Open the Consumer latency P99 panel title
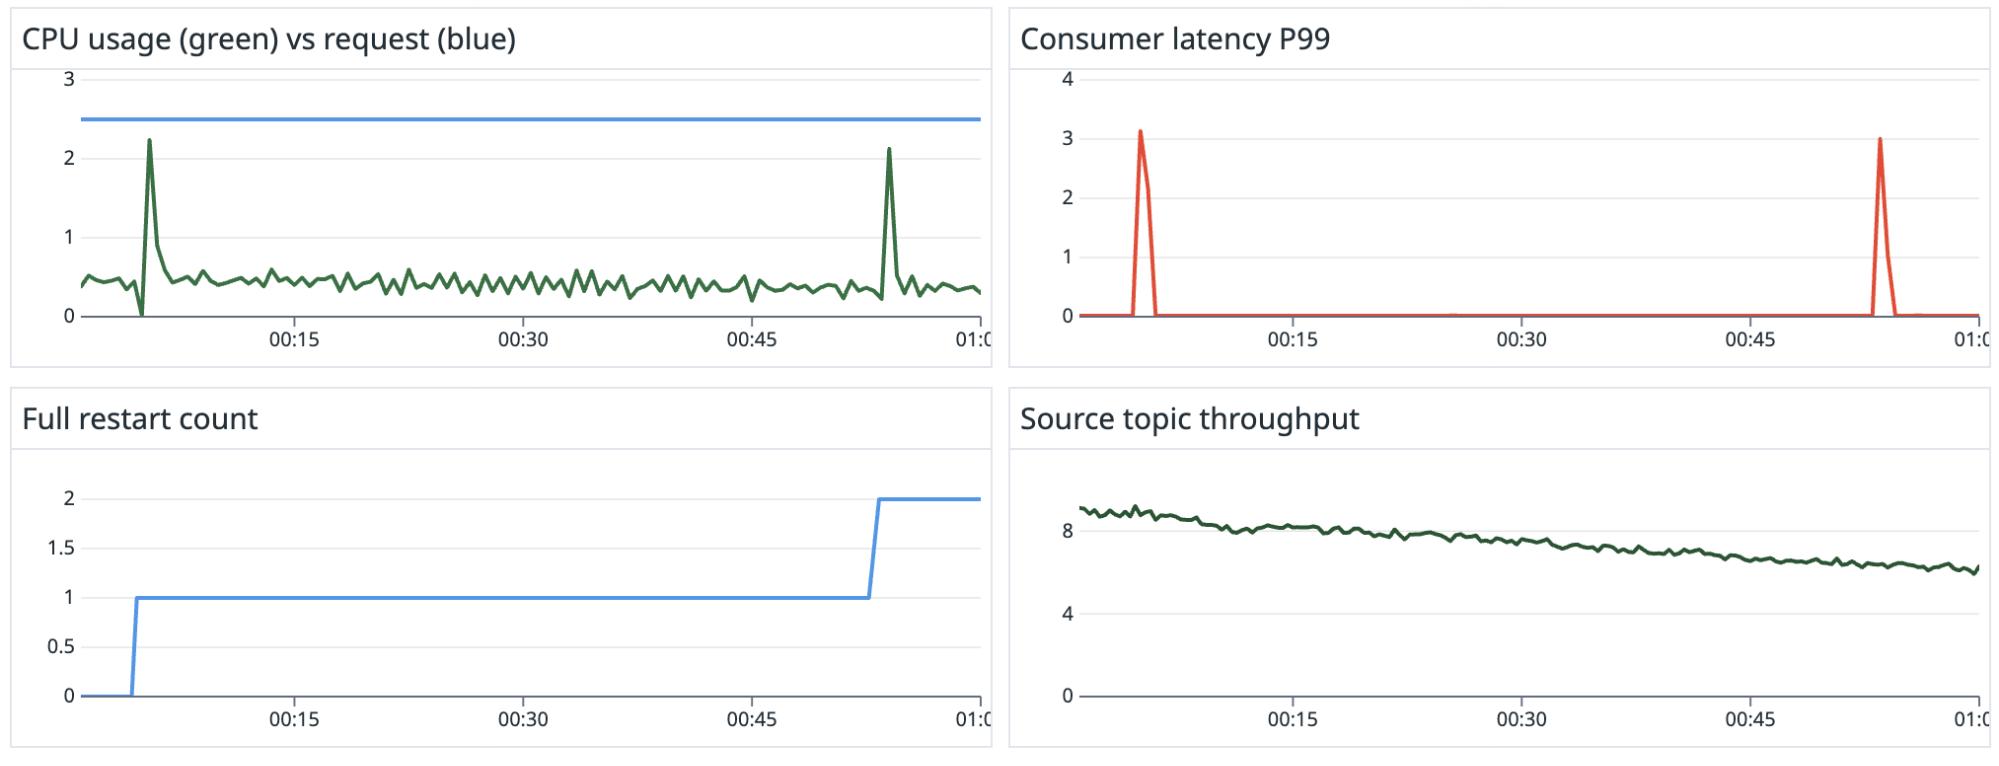This screenshot has width=1999, height=766. pos(1174,39)
